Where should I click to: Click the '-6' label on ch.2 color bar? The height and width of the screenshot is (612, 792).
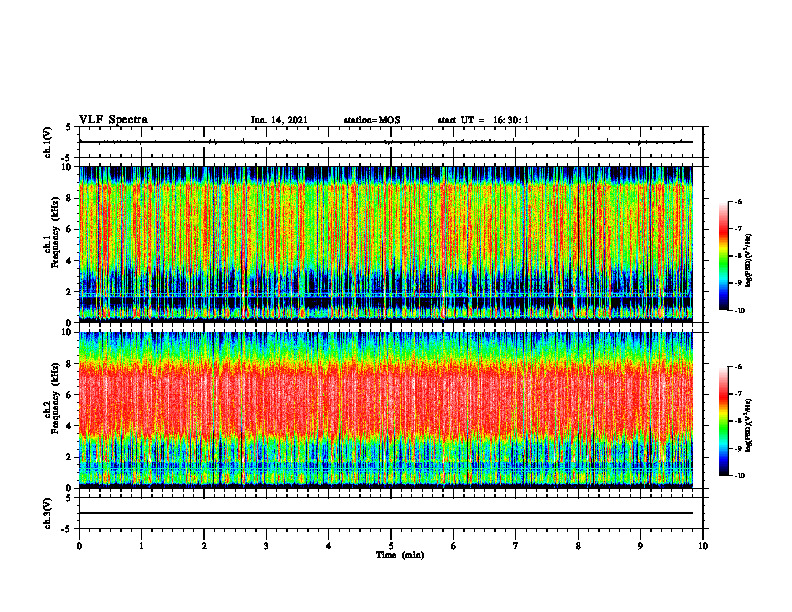click(739, 367)
